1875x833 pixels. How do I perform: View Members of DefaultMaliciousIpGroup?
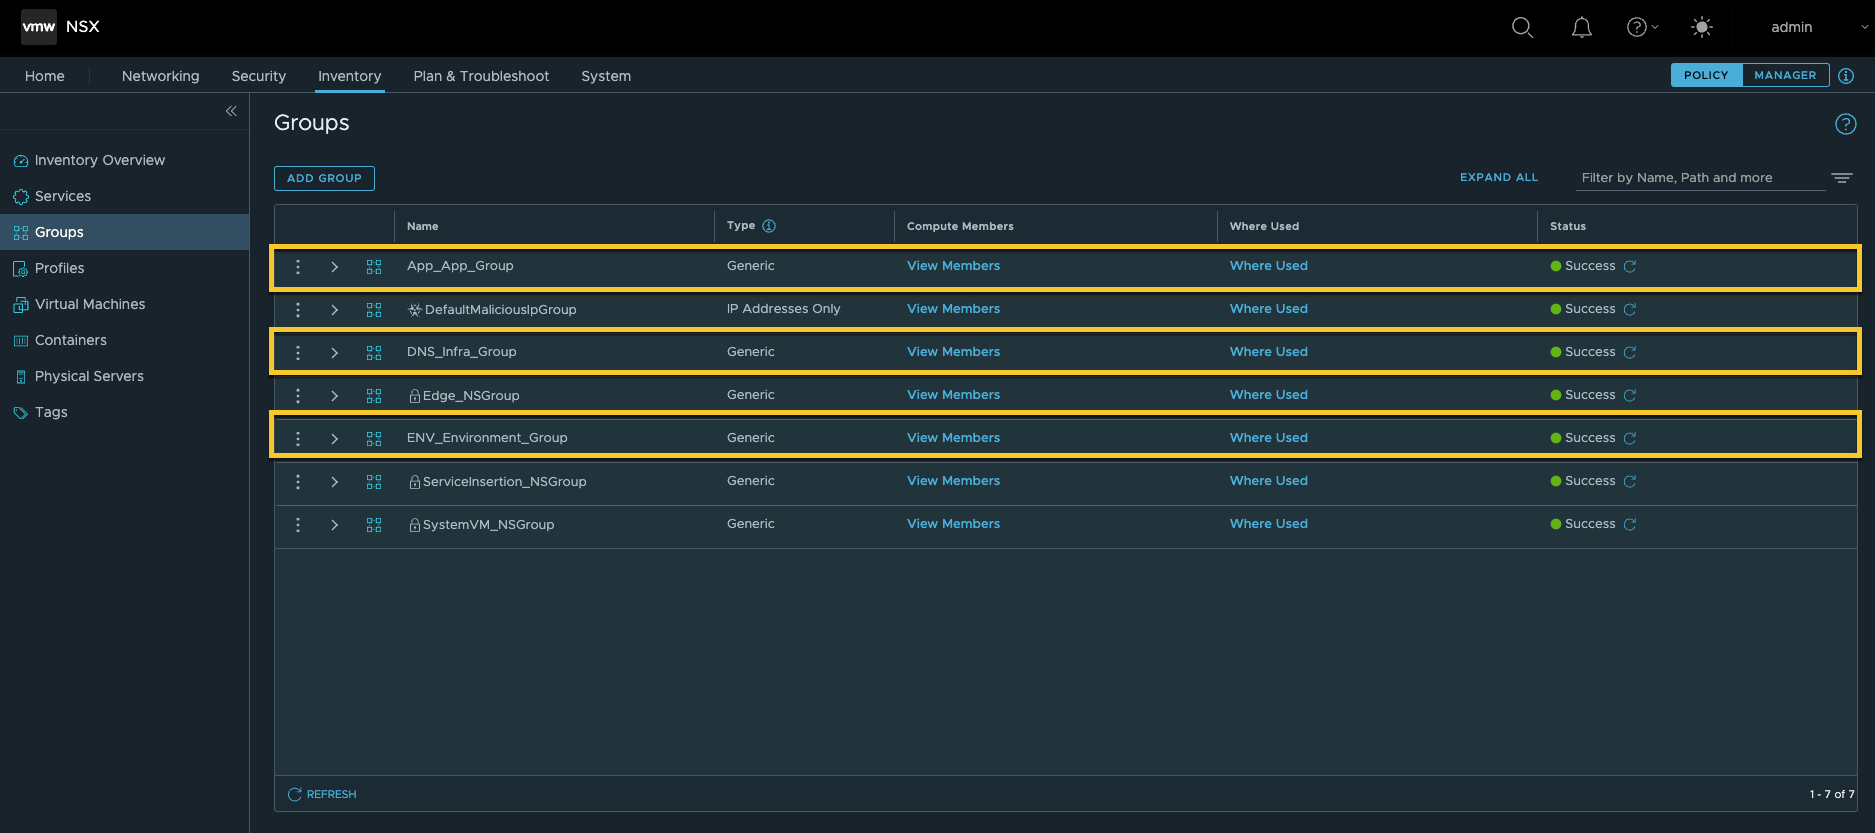point(953,309)
